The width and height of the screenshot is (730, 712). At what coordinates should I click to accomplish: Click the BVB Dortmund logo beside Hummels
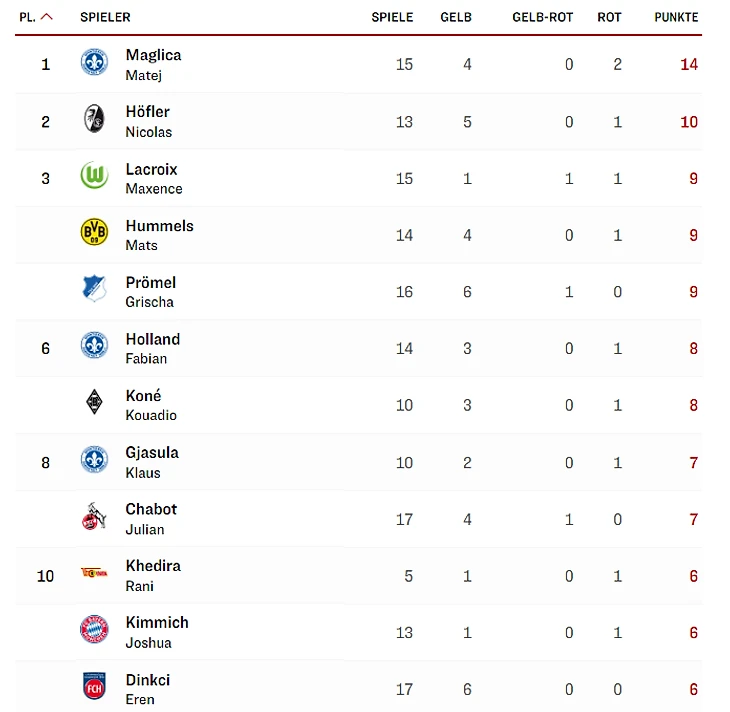click(x=94, y=233)
